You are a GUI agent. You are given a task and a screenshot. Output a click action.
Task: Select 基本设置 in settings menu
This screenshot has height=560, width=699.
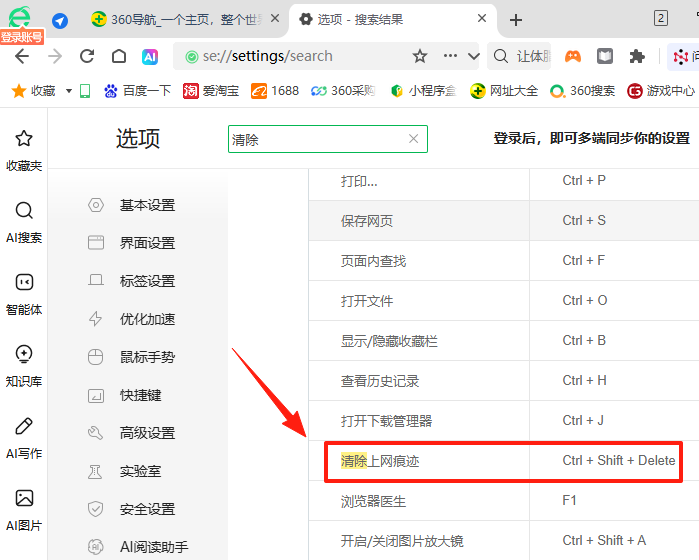tap(132, 205)
